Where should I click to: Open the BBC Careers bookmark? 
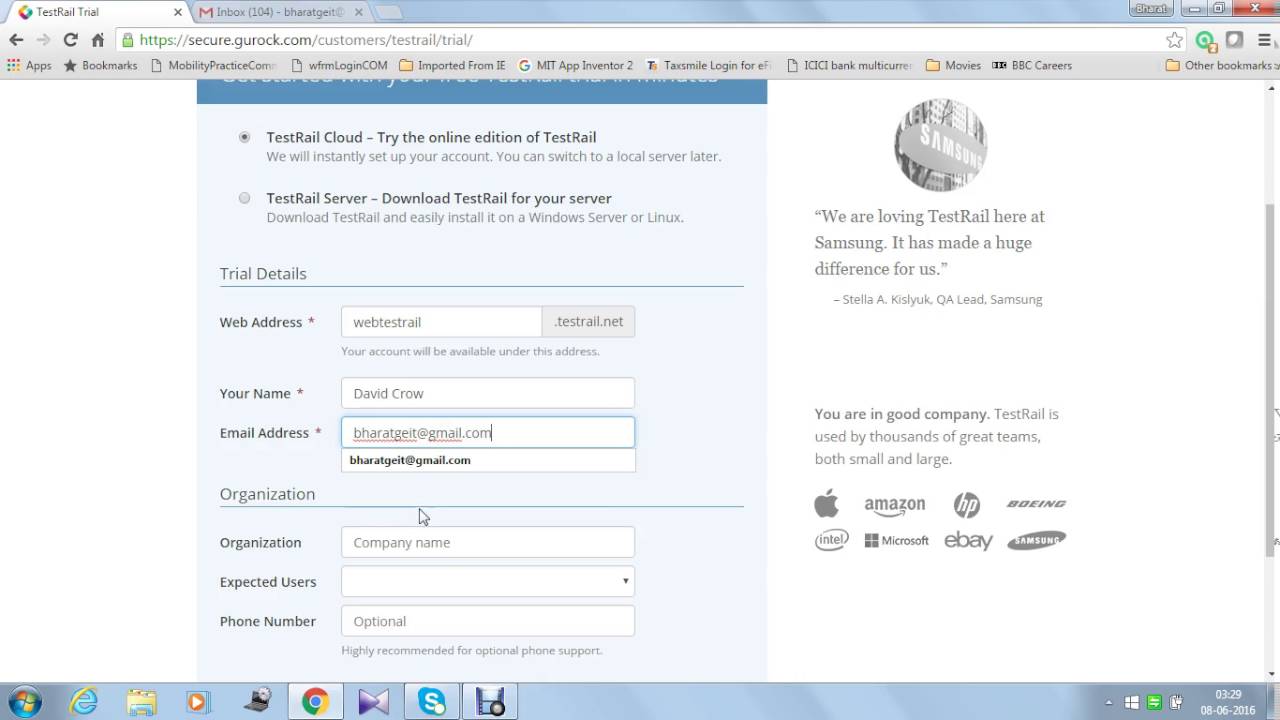[1032, 65]
